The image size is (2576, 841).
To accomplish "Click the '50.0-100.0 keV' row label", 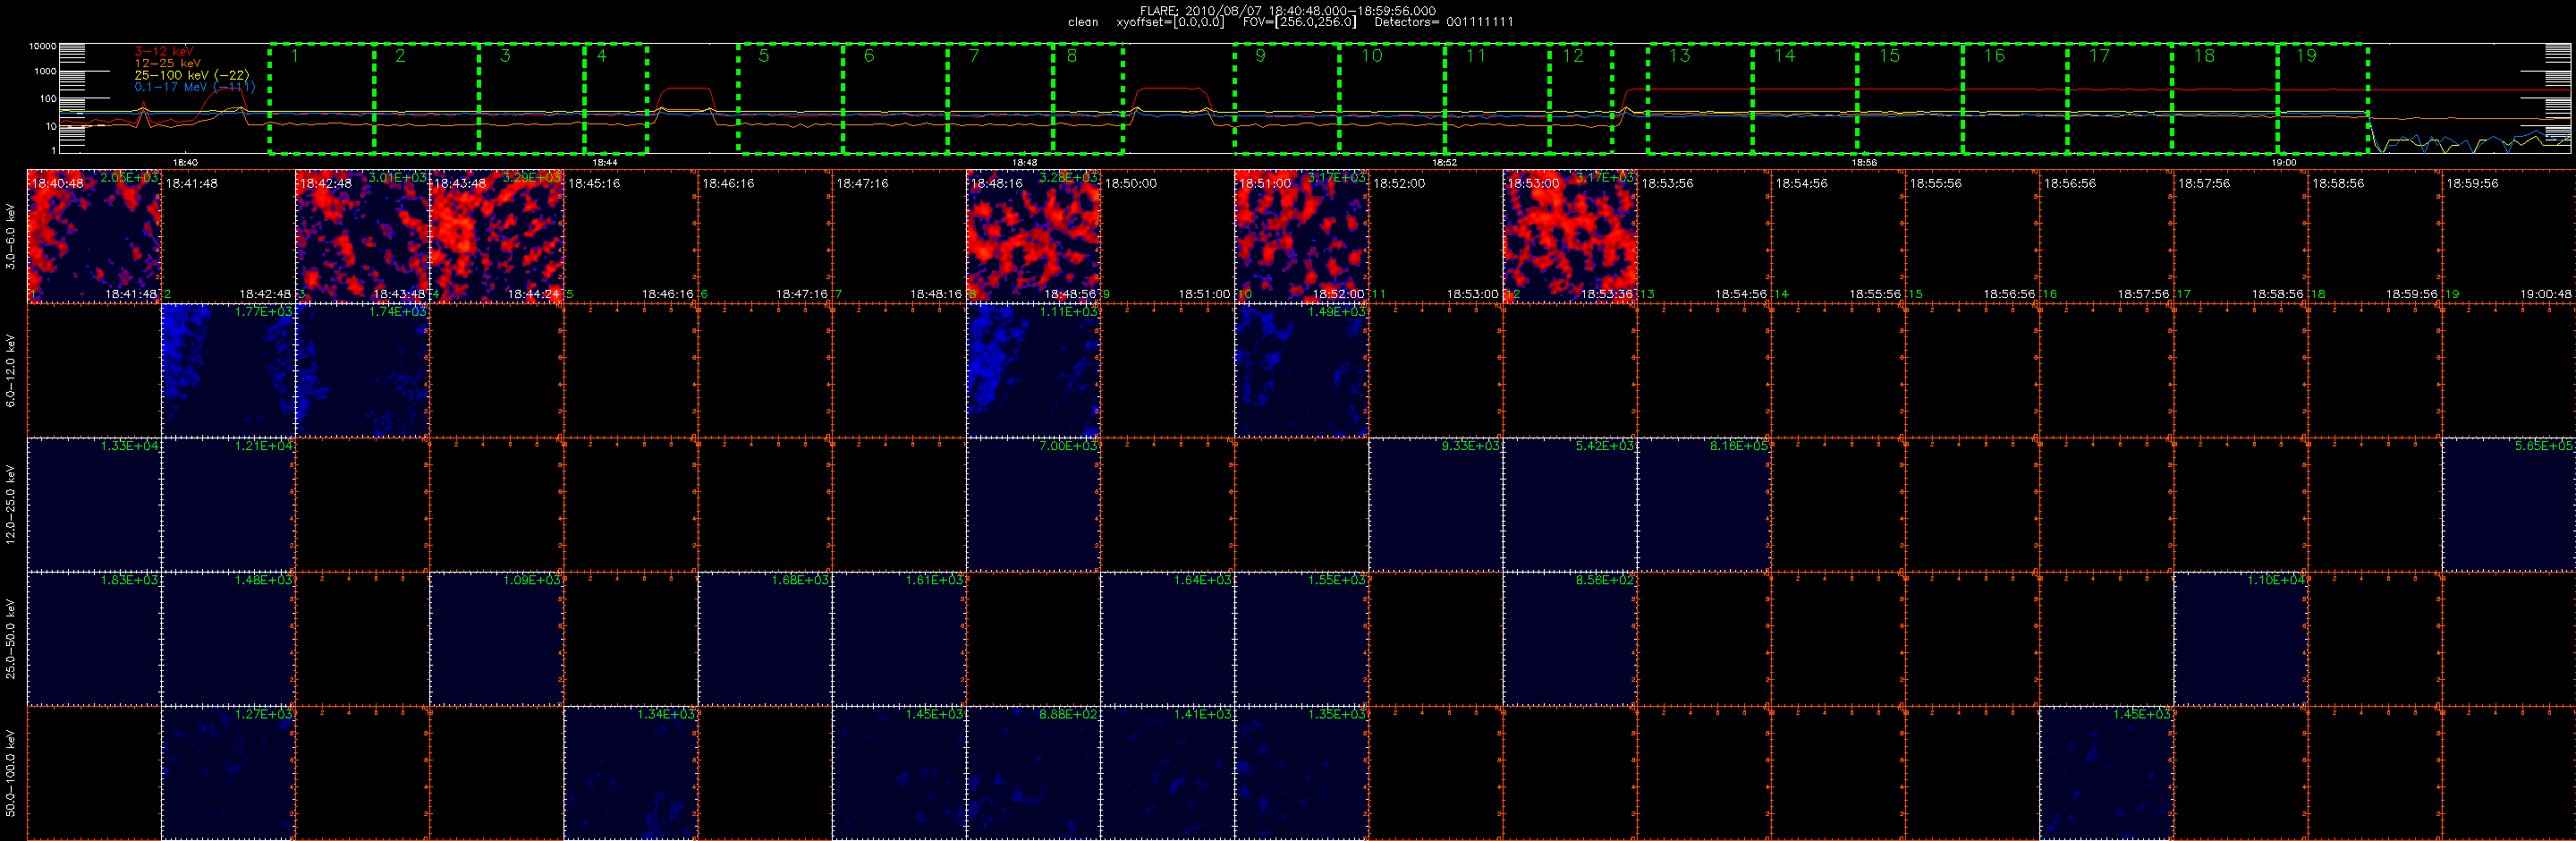I will click(x=11, y=772).
